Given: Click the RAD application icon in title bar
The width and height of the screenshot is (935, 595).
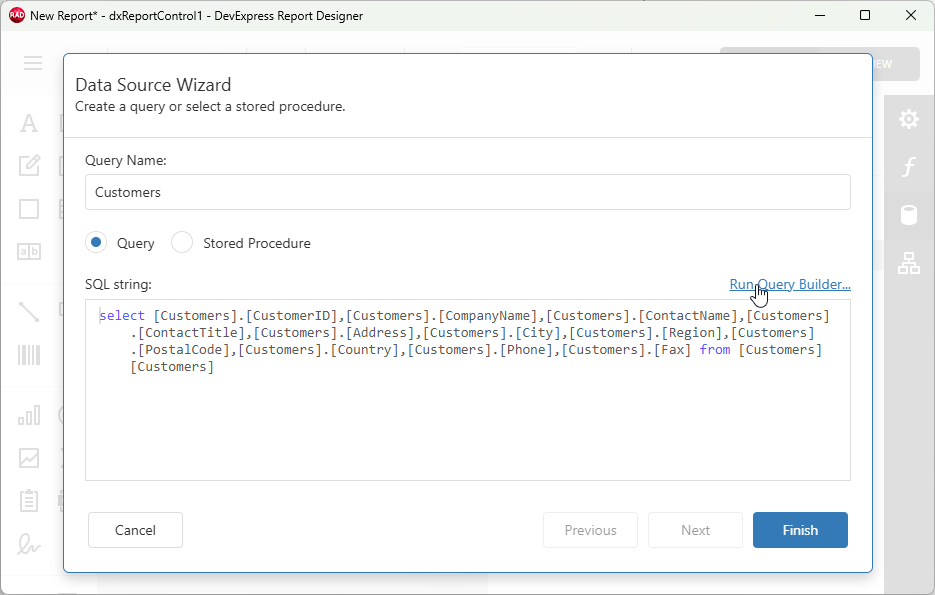Looking at the screenshot, I should (x=17, y=16).
